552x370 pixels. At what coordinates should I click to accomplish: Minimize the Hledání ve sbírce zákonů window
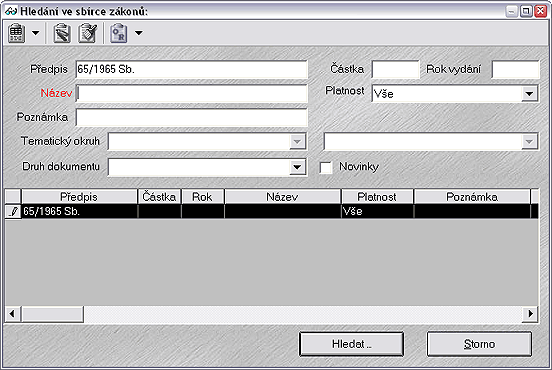pos(511,11)
